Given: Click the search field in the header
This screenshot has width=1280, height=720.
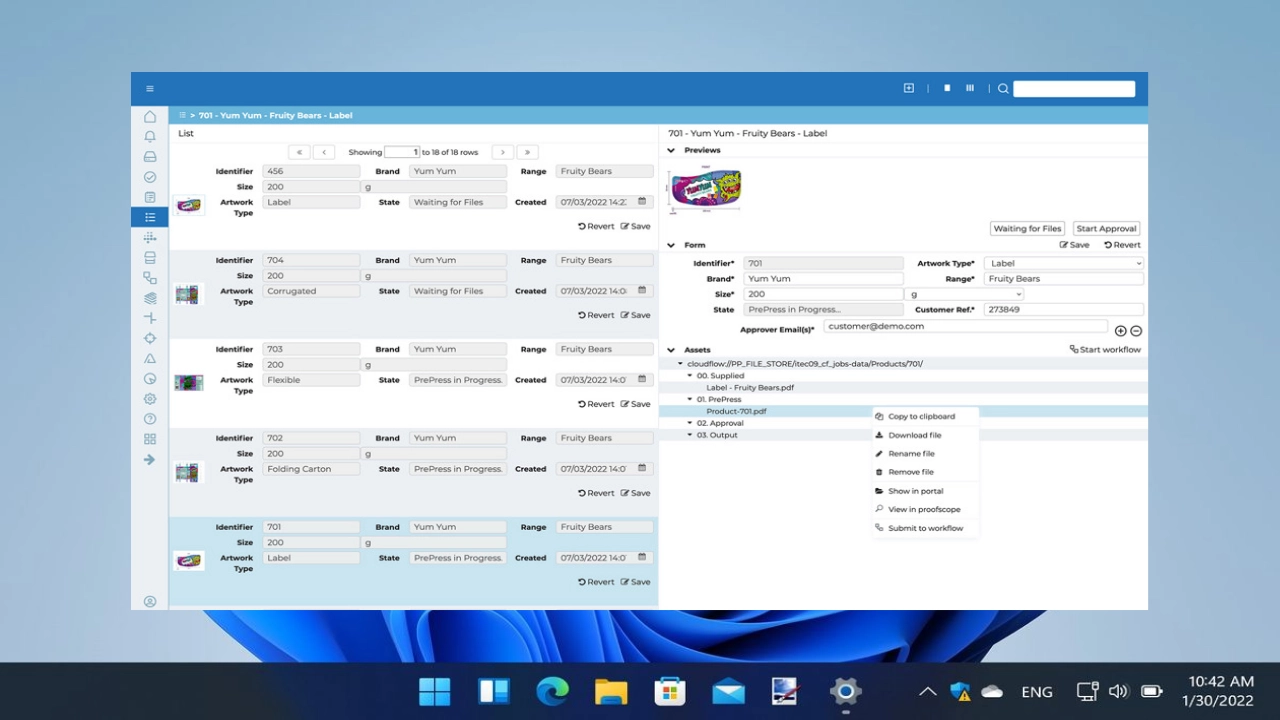Looking at the screenshot, I should 1074,89.
